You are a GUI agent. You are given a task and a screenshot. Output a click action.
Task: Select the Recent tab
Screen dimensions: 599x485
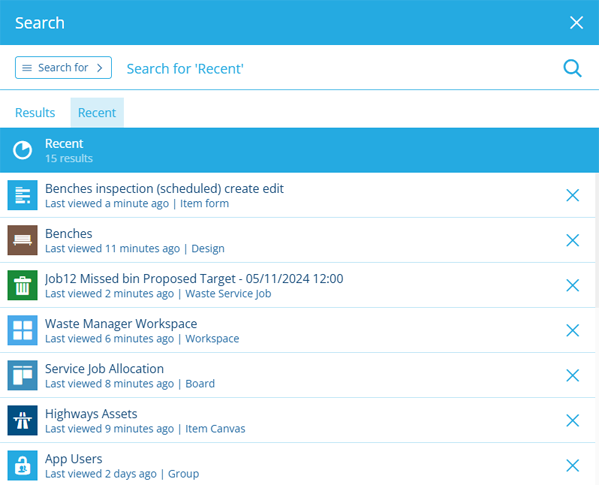coord(97,113)
